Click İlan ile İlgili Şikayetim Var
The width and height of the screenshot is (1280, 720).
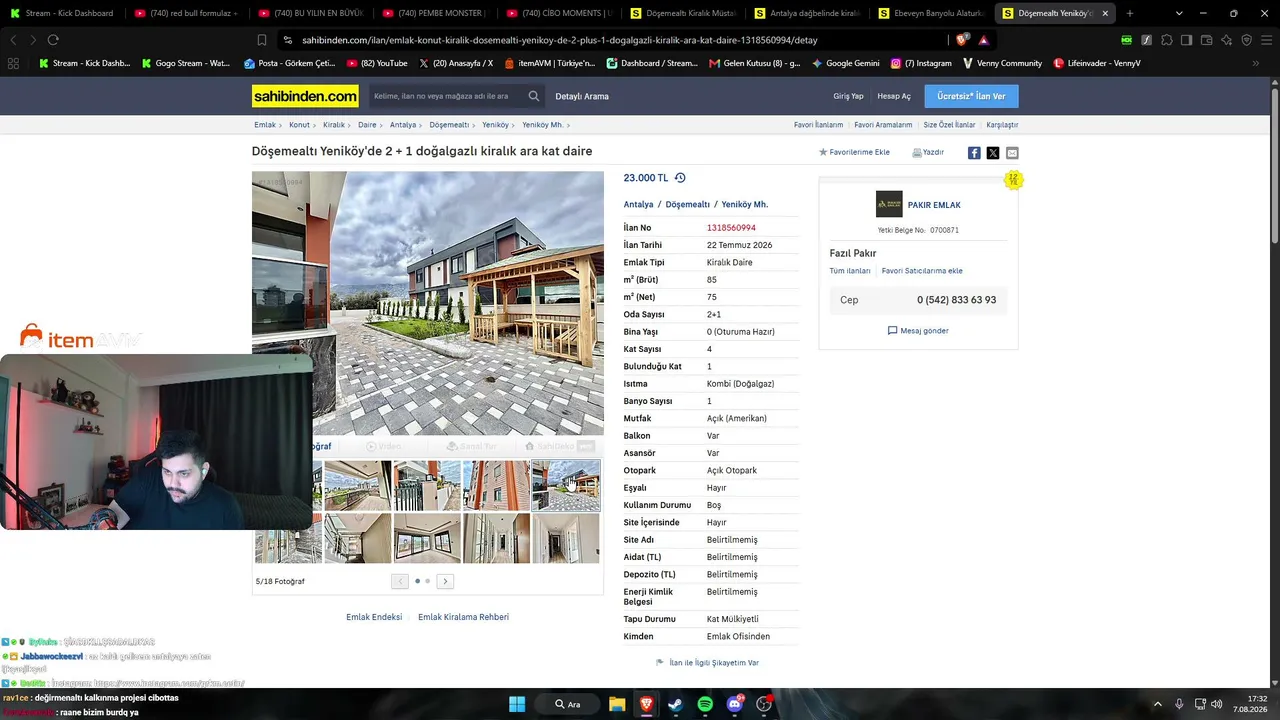click(x=714, y=662)
